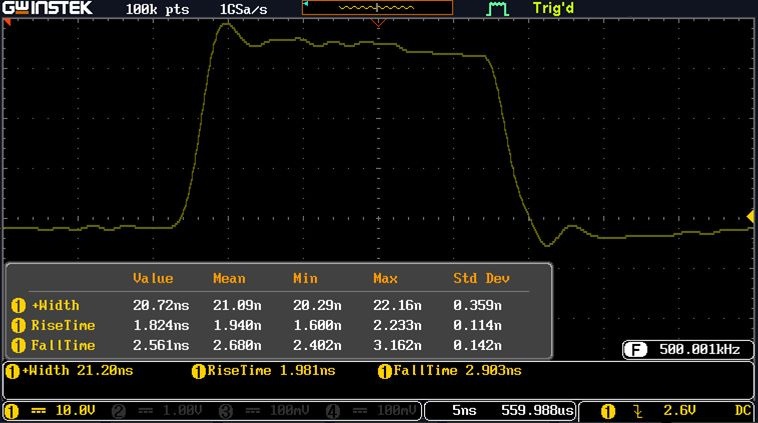The image size is (758, 423).
Task: Click the FallTime min 2.402n
Action: coord(317,345)
